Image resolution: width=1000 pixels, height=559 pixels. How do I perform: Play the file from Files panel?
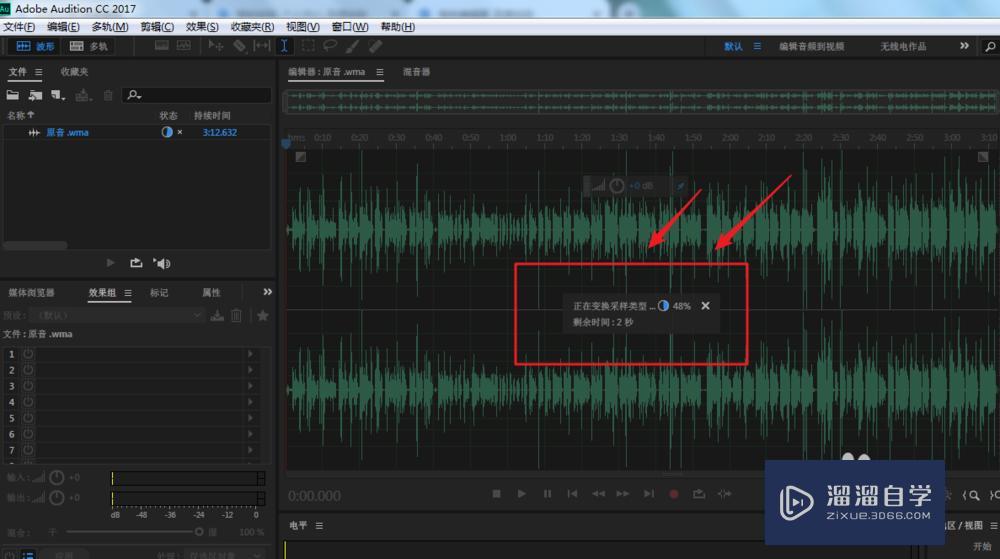pyautogui.click(x=110, y=263)
